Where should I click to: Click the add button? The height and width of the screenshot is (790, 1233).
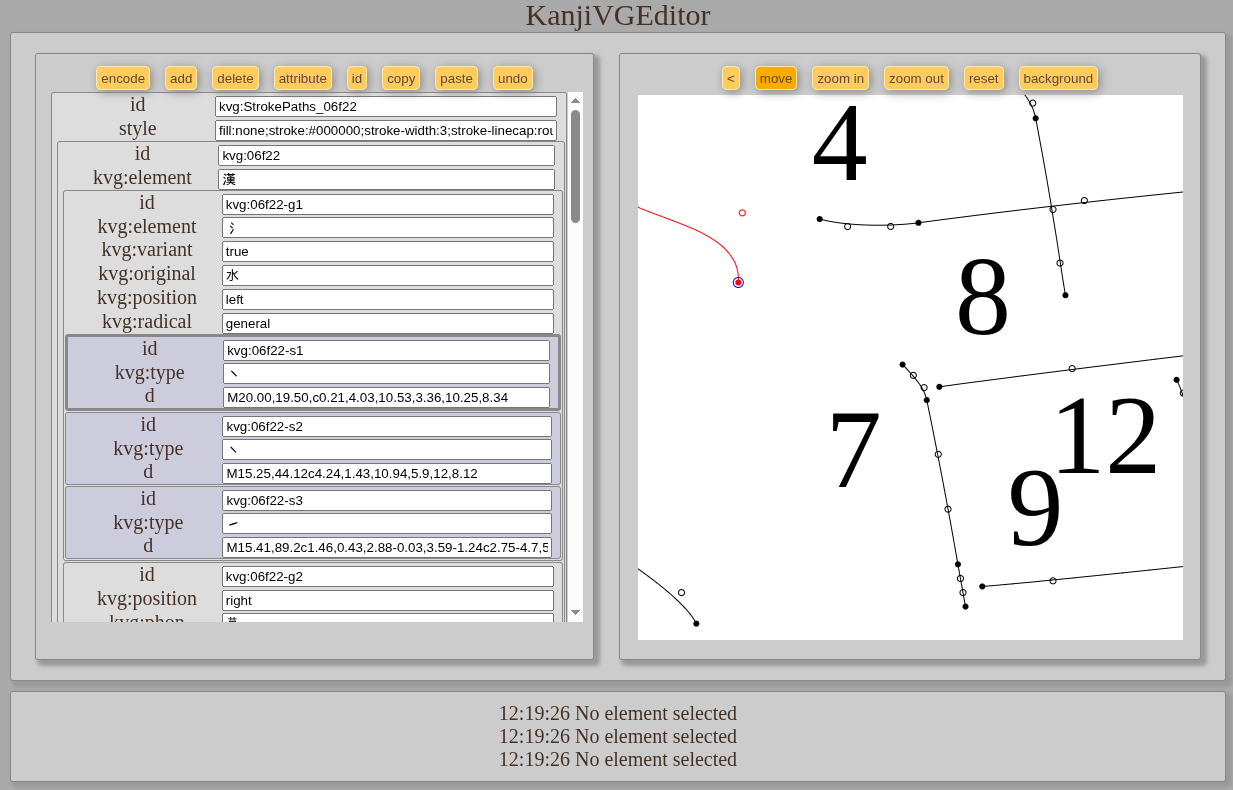click(x=181, y=78)
